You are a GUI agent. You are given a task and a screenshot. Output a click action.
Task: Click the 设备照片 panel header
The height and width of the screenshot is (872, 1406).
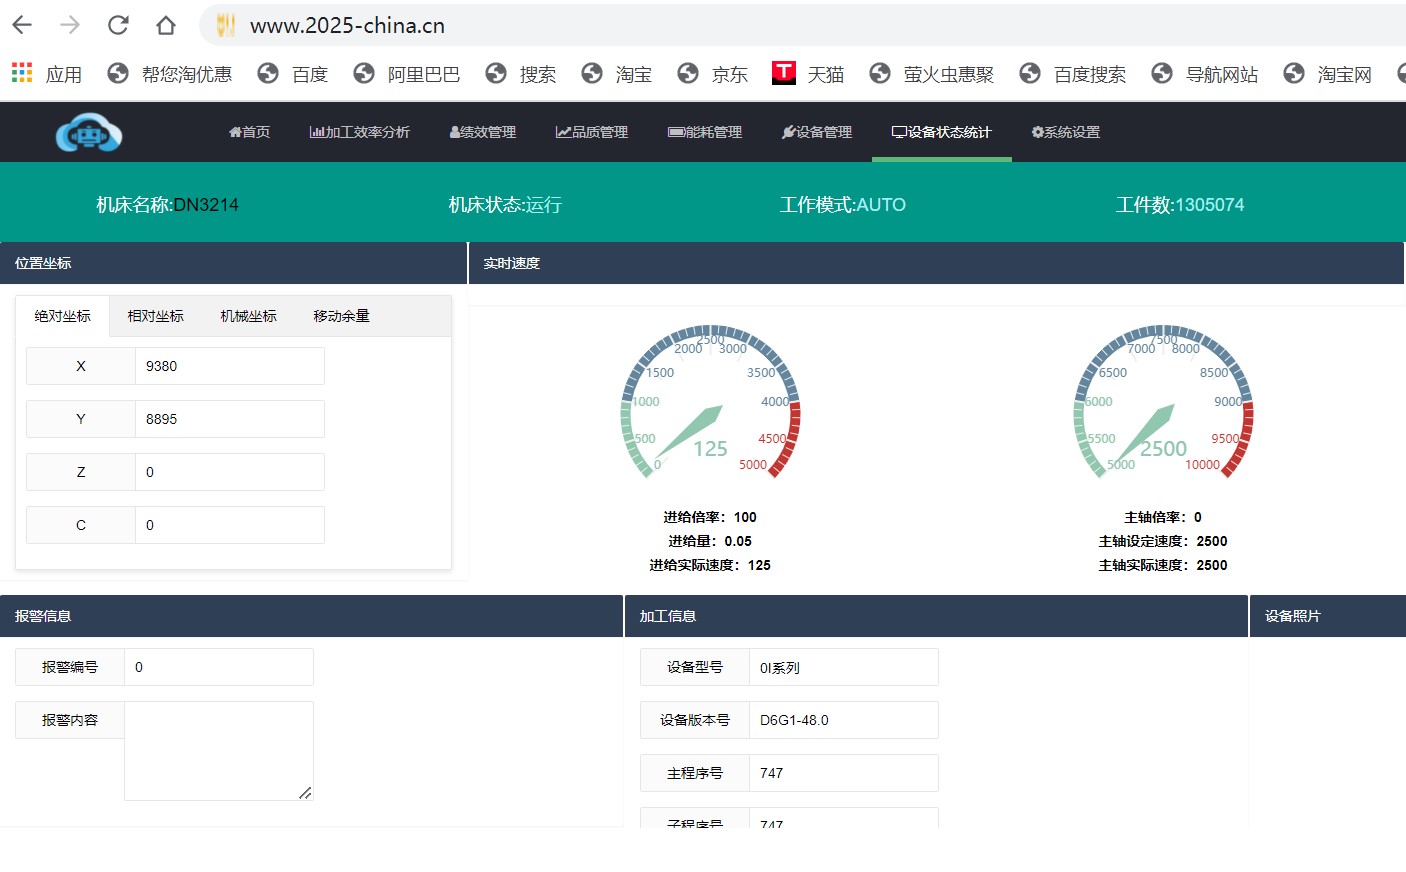pos(1328,616)
